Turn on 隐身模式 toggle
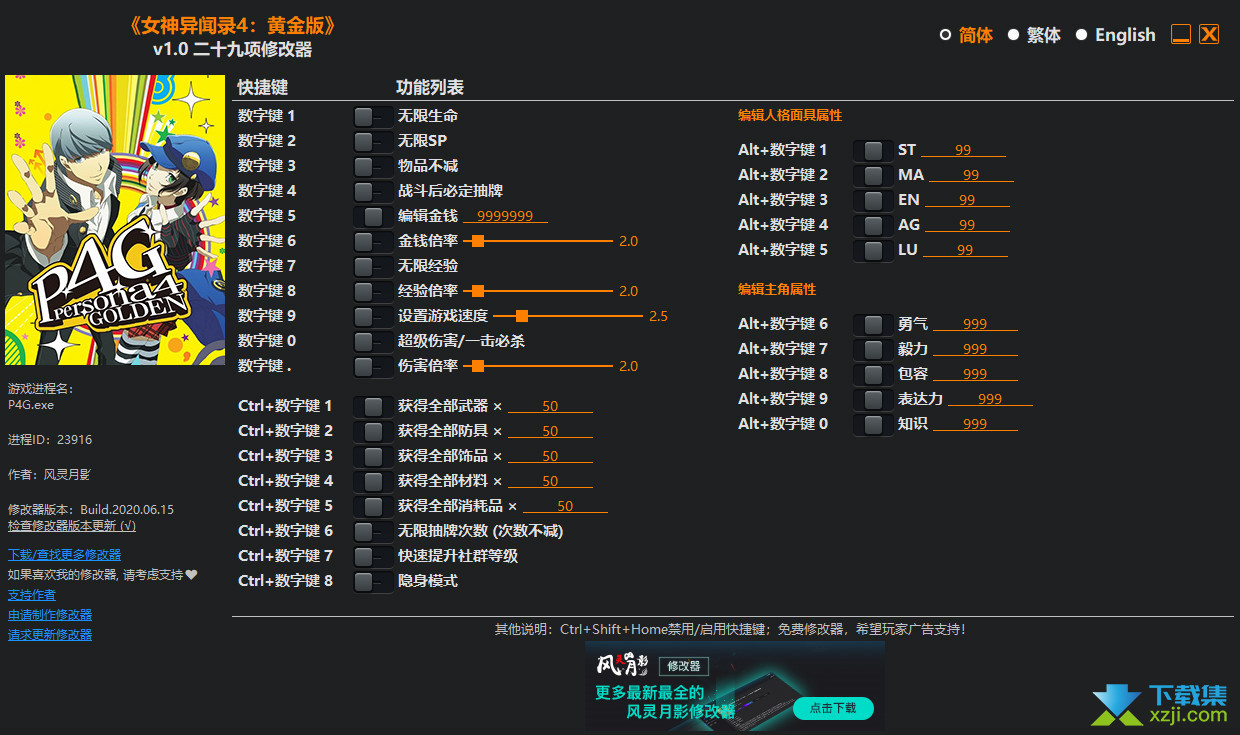The width and height of the screenshot is (1240, 735). click(373, 581)
